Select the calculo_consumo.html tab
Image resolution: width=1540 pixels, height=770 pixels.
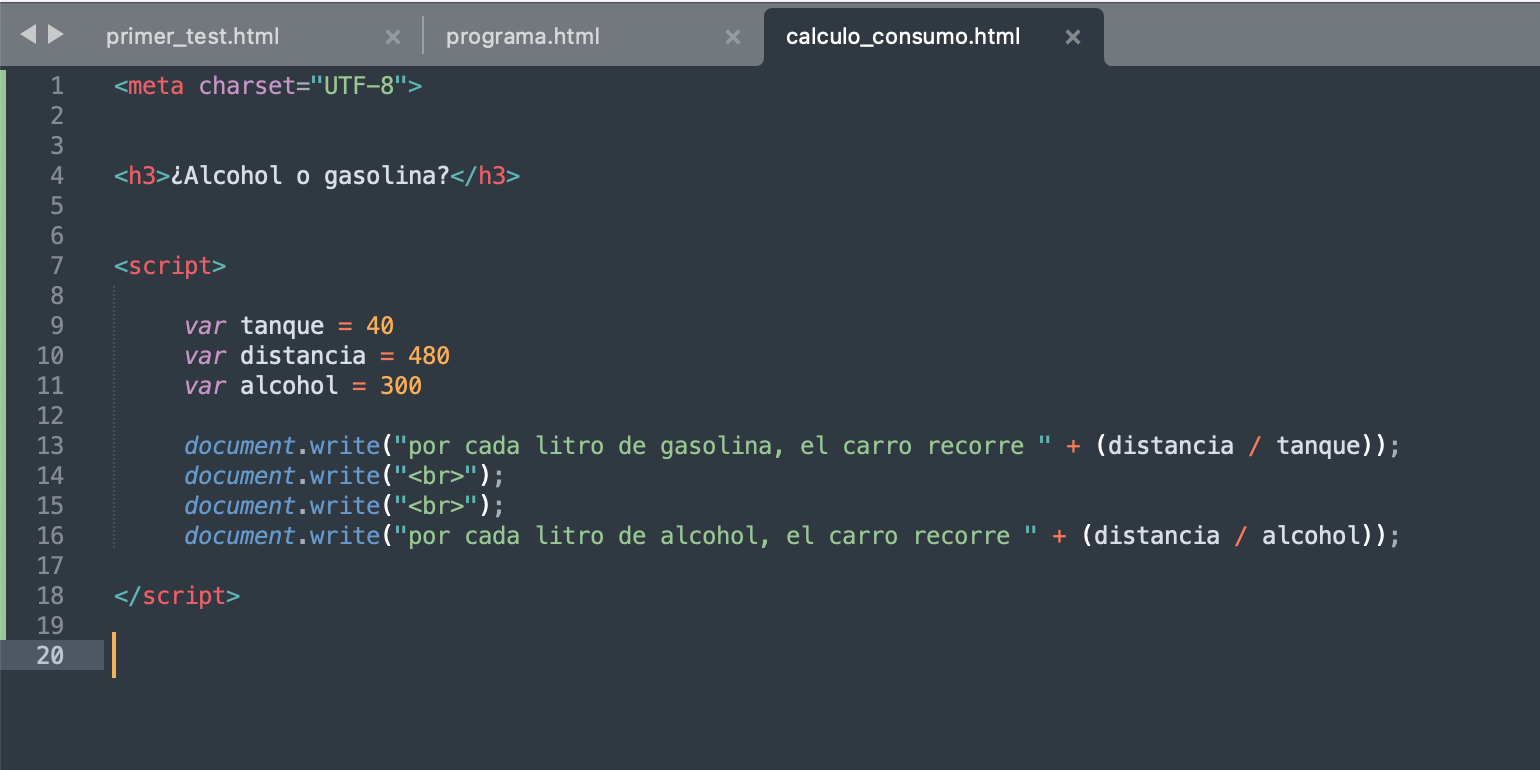pos(903,37)
